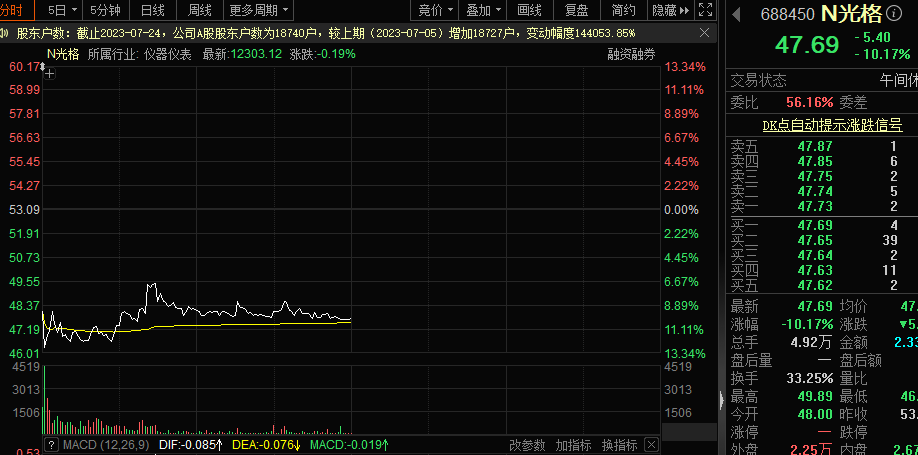Click the speaker icon on the announcement bar
918x455 pixels.
point(5,33)
